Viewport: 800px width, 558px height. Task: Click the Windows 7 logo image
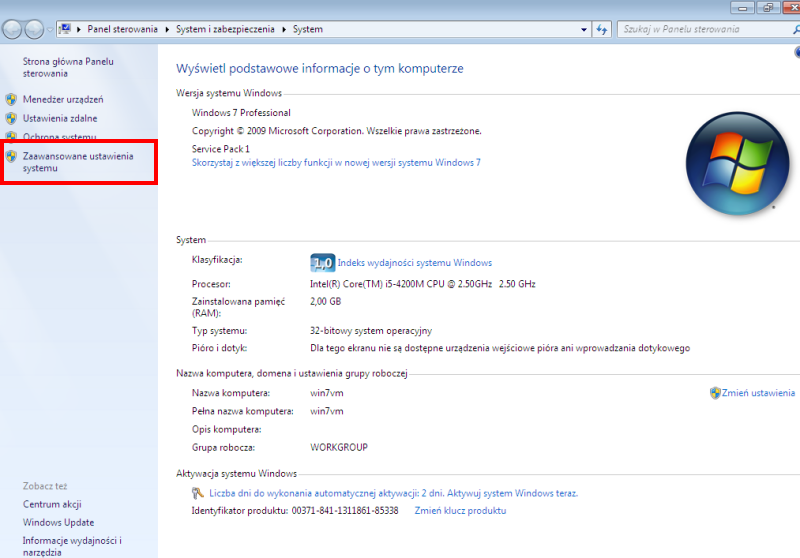coord(737,163)
